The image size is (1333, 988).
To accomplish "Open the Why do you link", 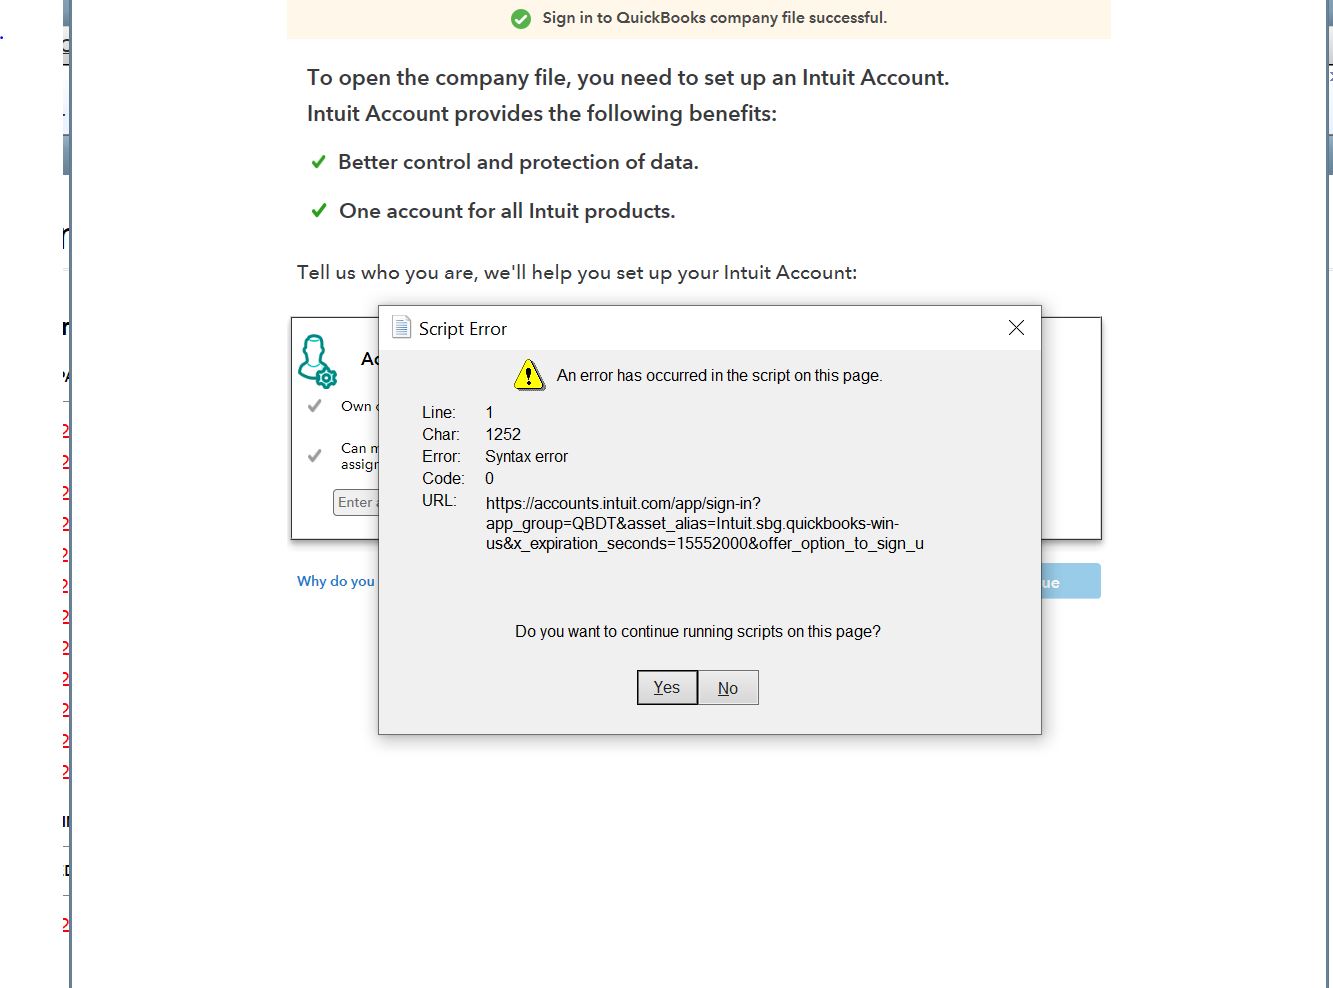I will (x=336, y=581).
